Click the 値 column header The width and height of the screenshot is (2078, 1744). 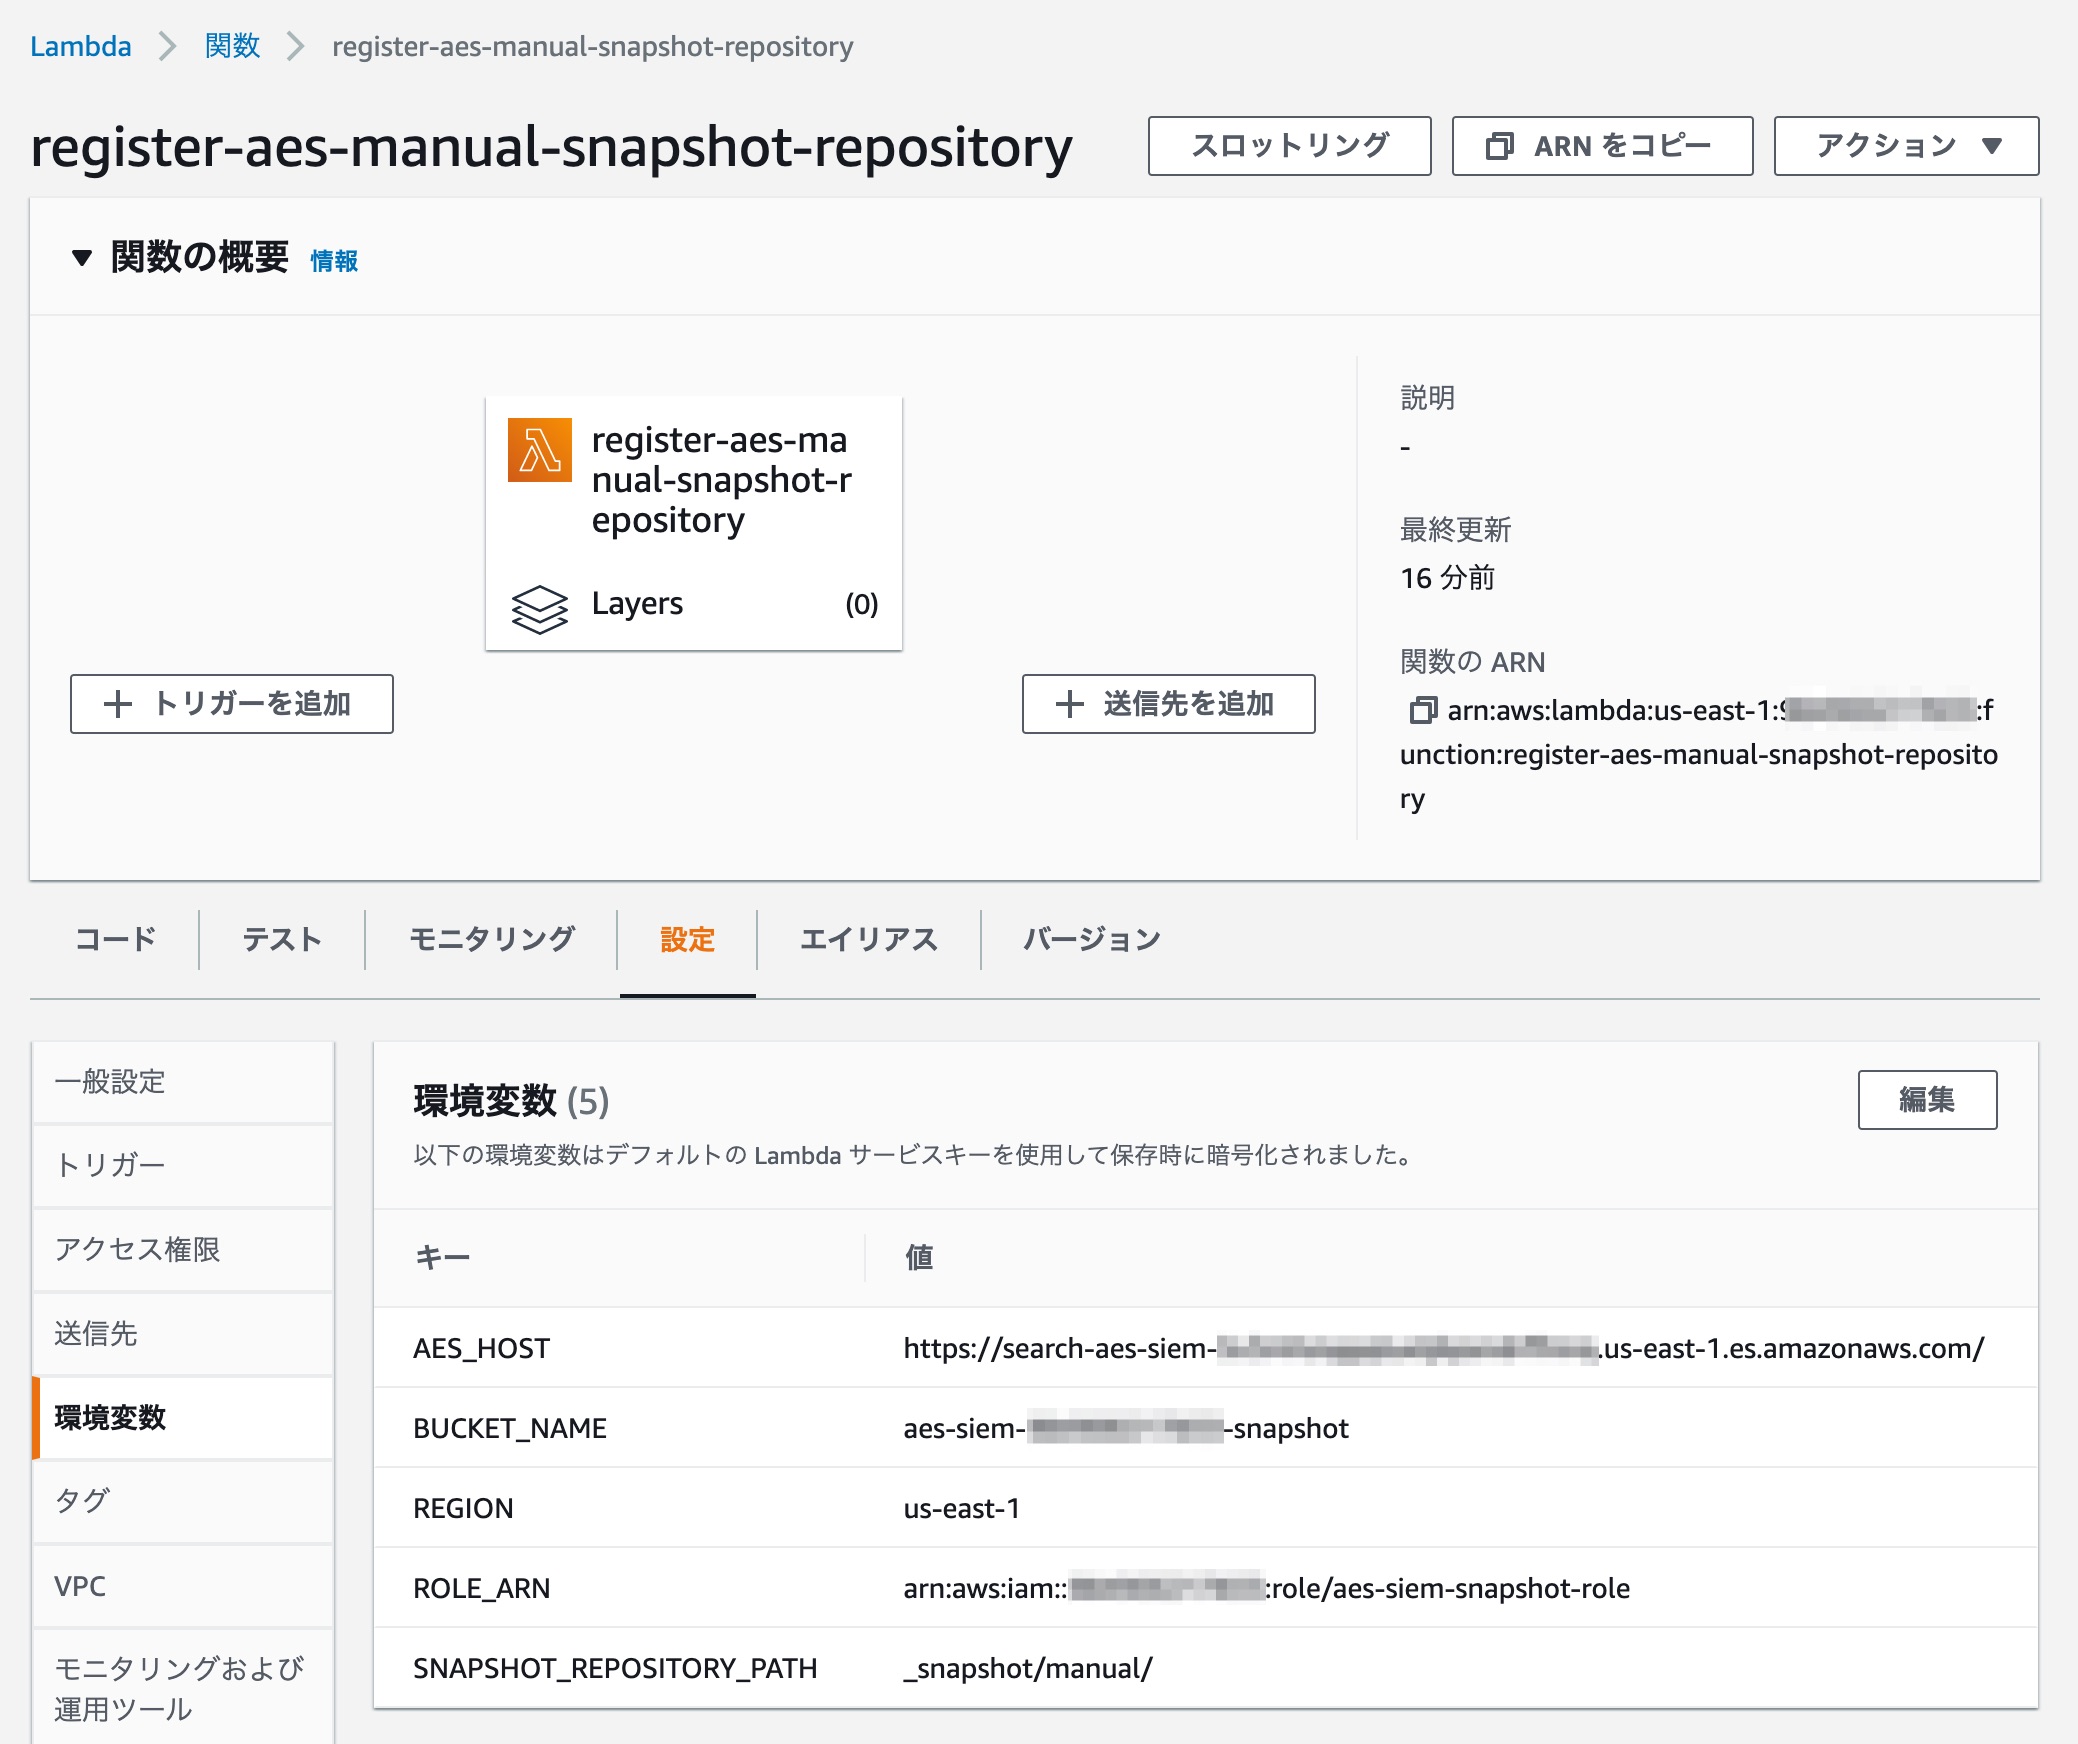(x=919, y=1257)
